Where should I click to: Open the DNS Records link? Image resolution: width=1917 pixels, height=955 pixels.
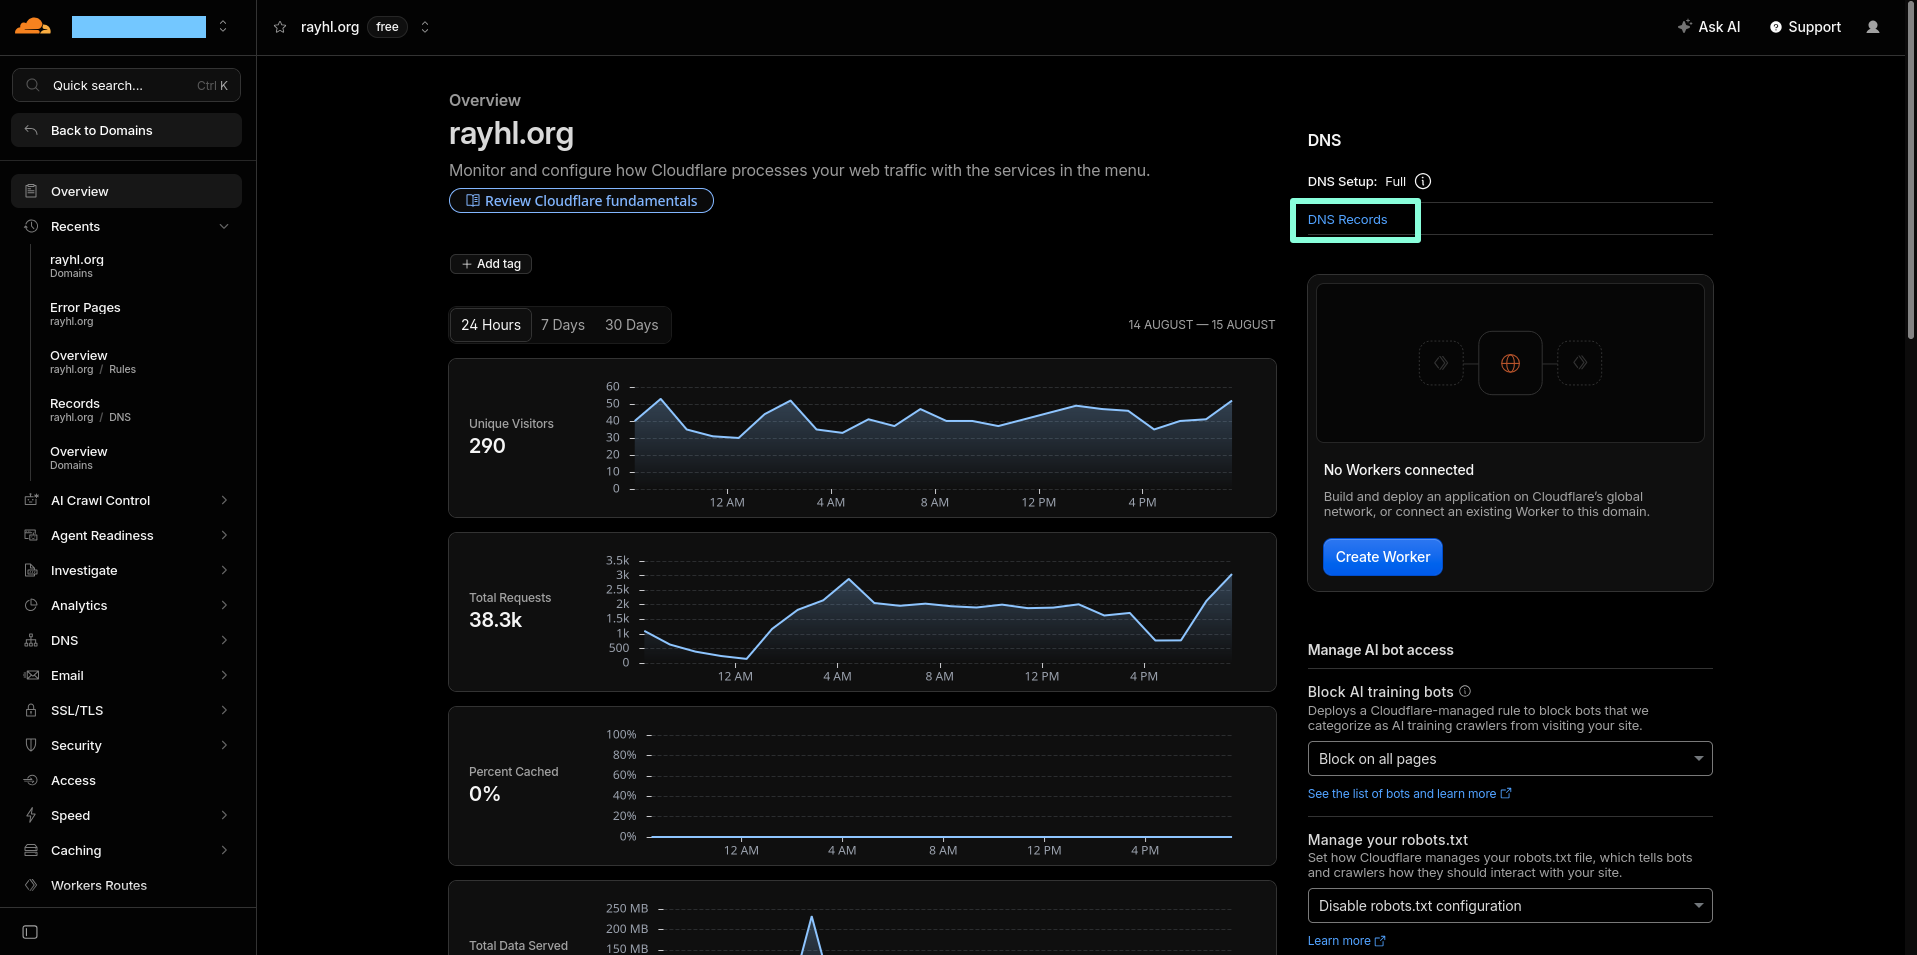(x=1347, y=220)
